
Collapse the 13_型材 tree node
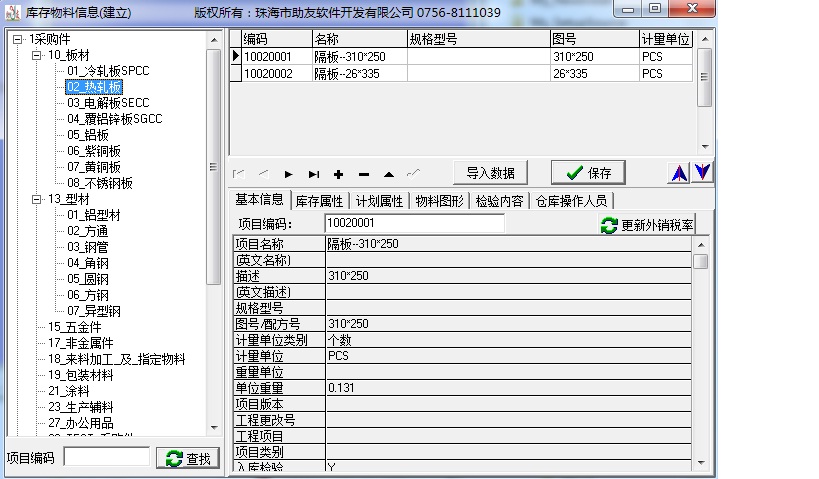tap(37, 199)
